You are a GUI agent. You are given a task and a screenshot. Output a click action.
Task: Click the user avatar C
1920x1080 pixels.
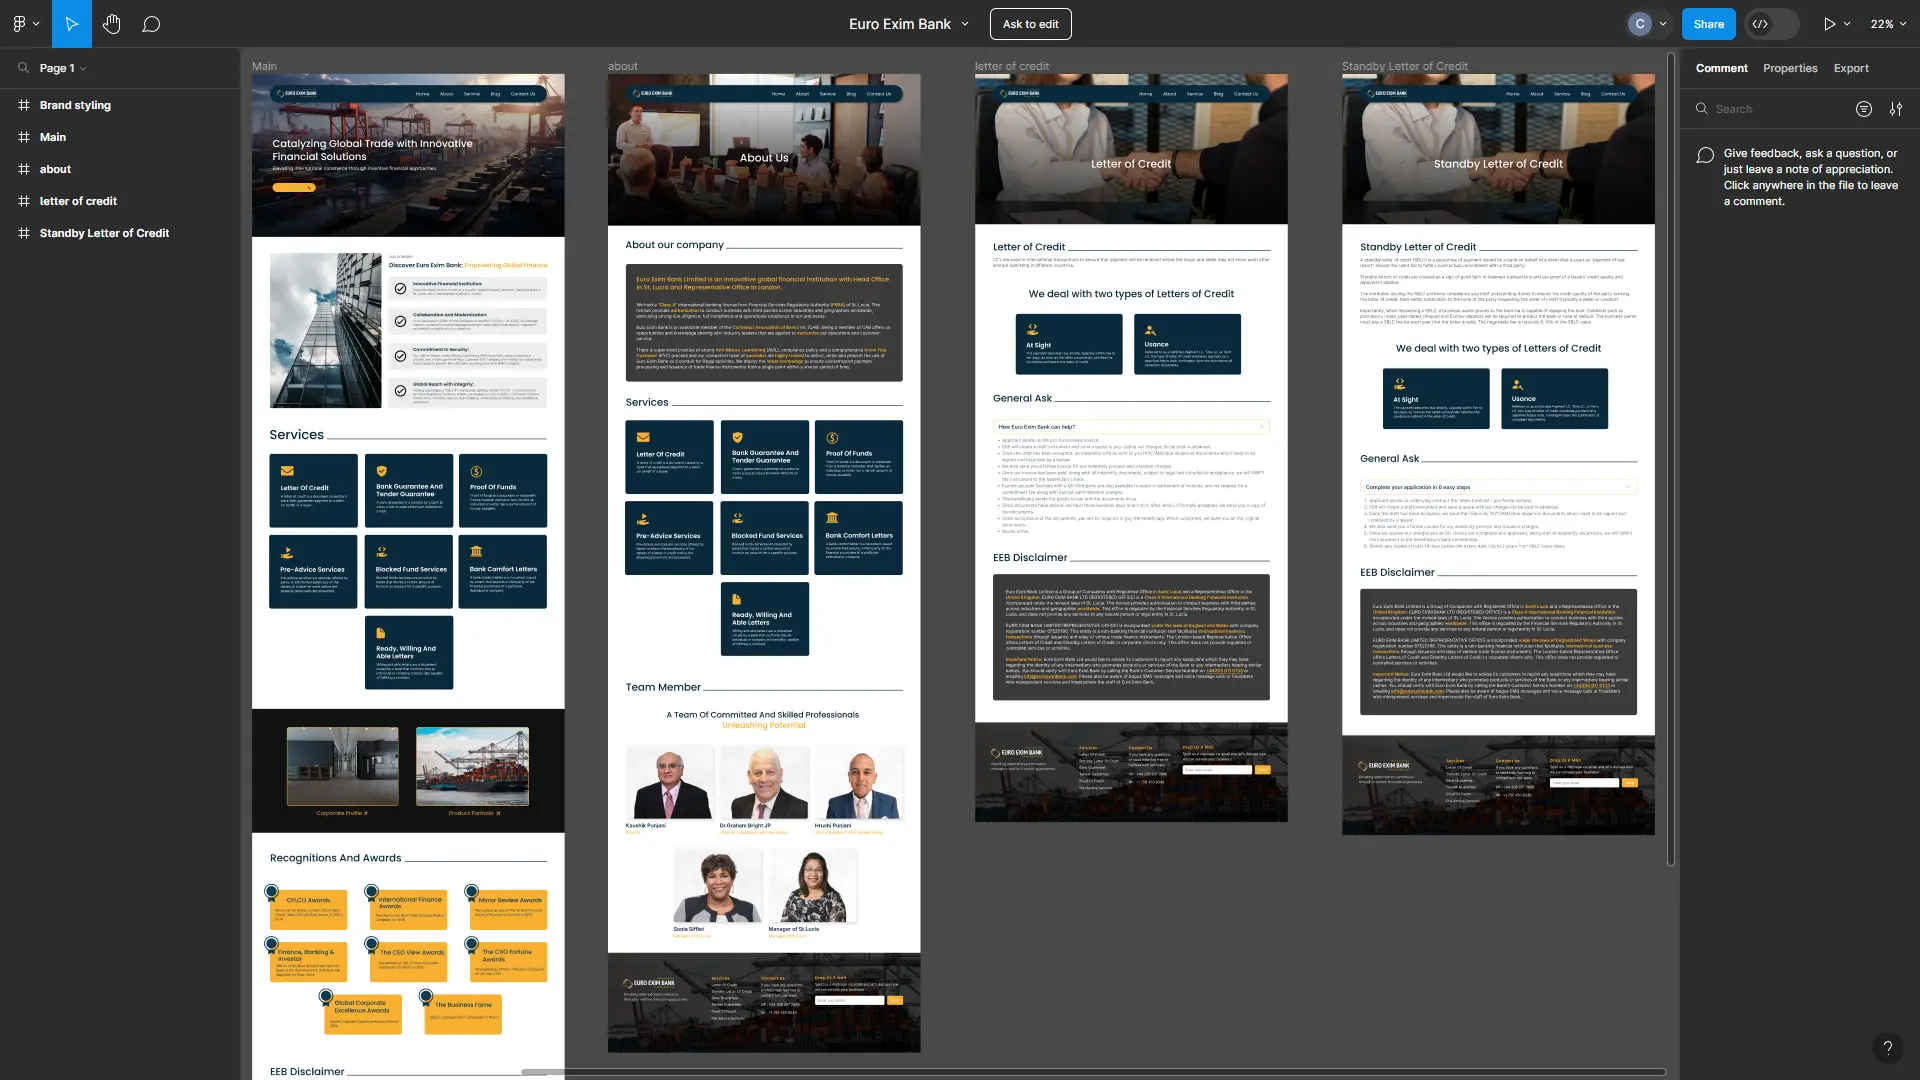click(x=1639, y=24)
